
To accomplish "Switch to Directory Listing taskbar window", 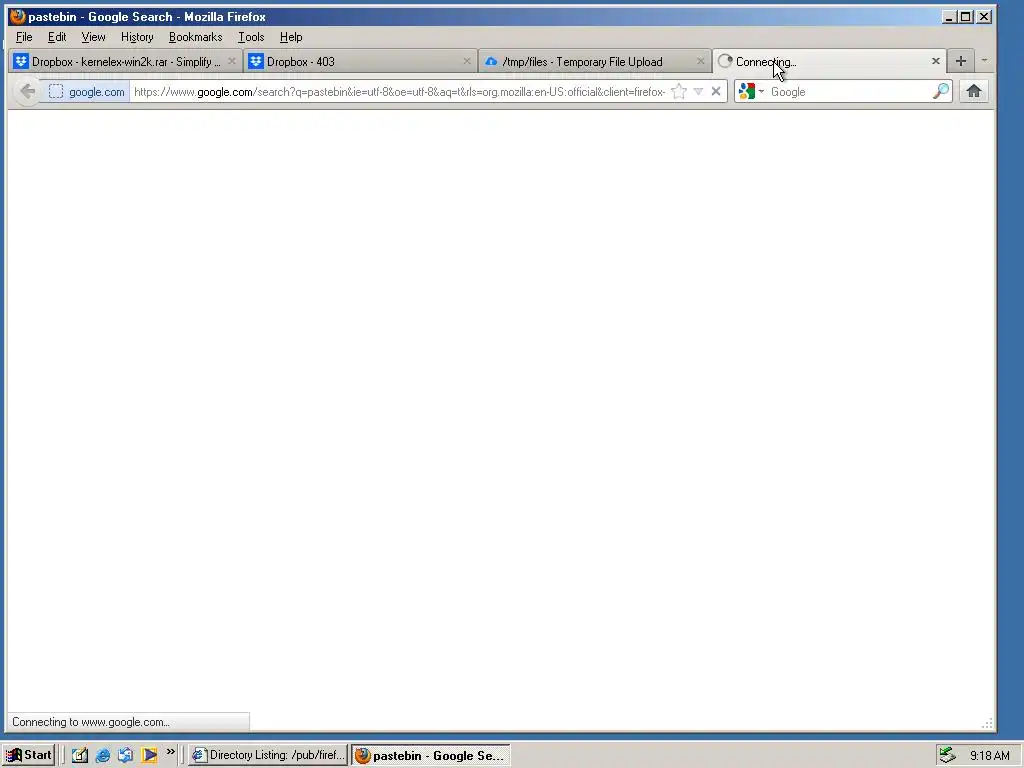I will coord(268,755).
